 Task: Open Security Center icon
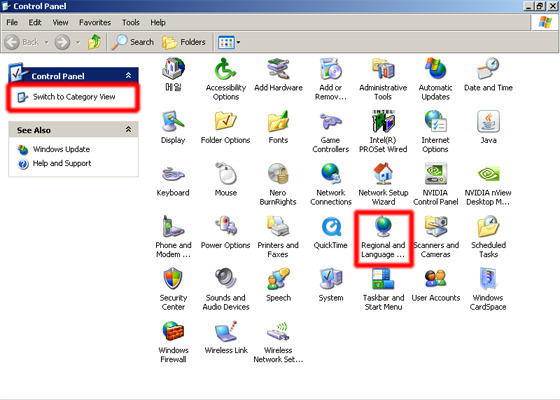point(173,289)
